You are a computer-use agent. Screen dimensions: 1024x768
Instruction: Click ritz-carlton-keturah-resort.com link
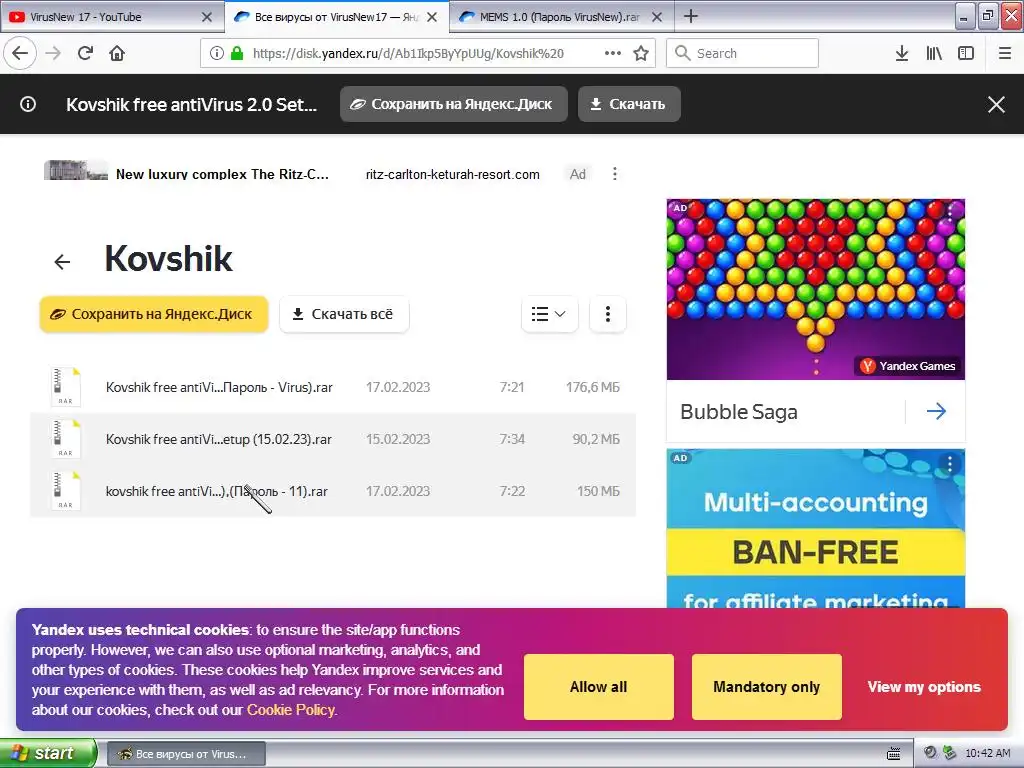coord(453,174)
